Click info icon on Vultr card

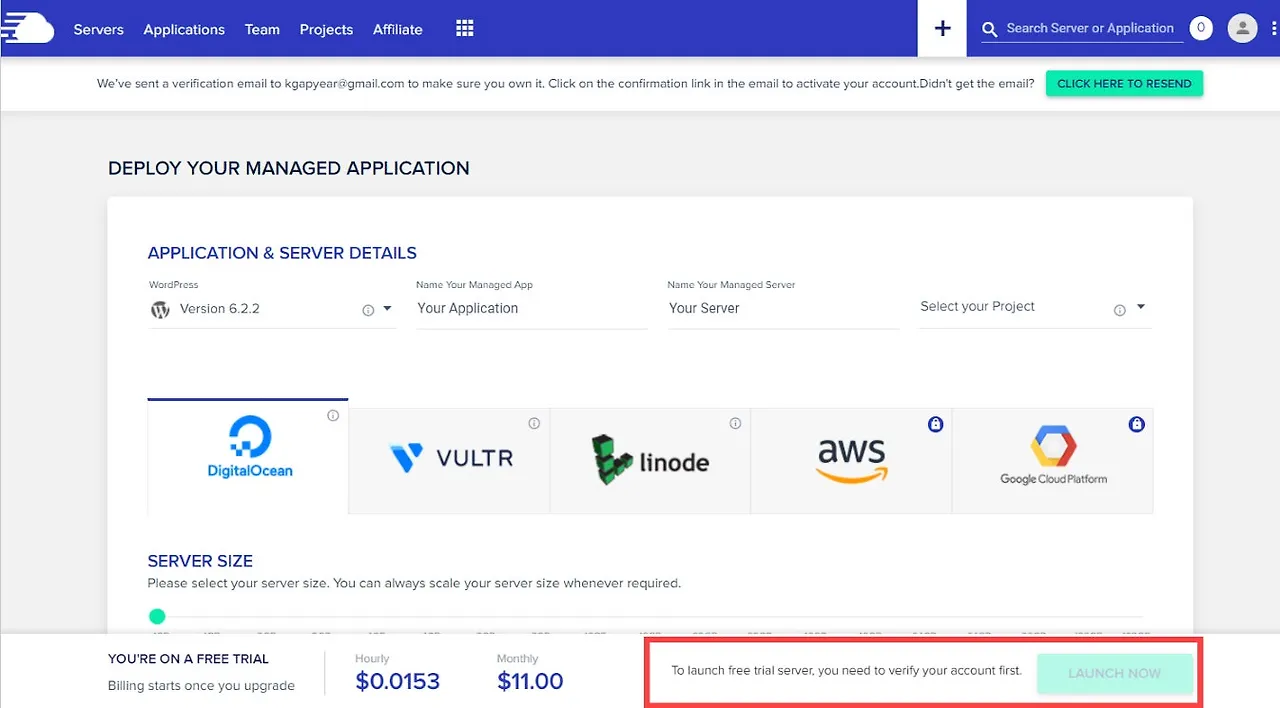click(534, 424)
